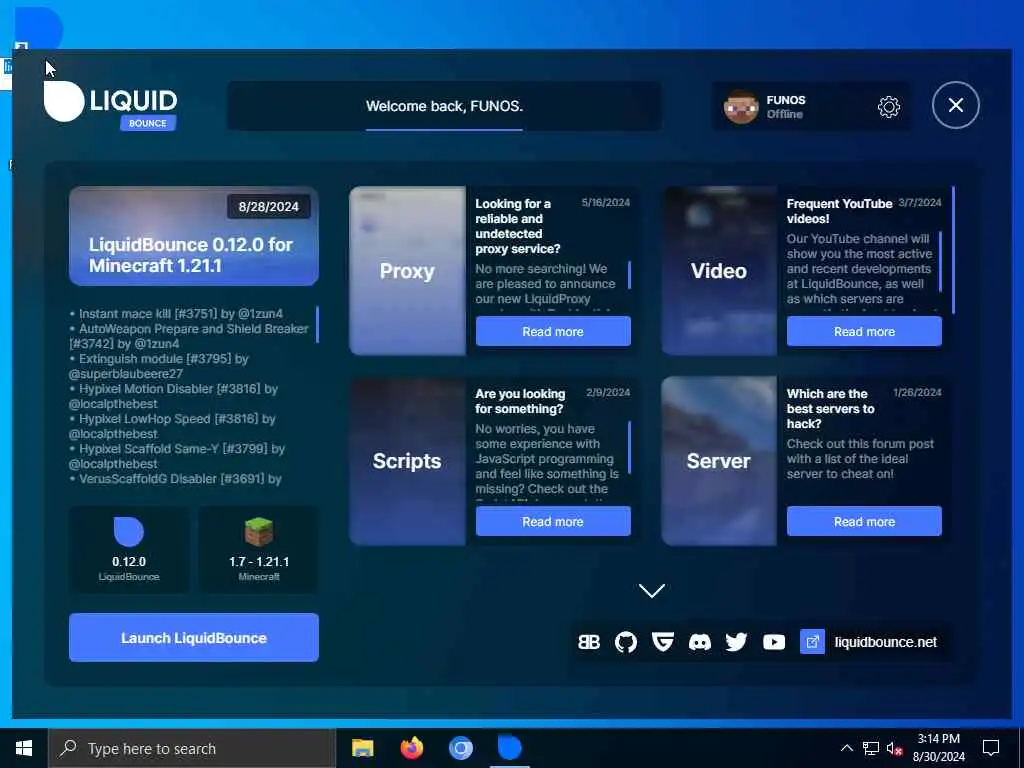This screenshot has width=1024, height=768.
Task: Click the 'Hypixel Scaffold Same-Y [#3799]' entry
Action: coord(177,456)
